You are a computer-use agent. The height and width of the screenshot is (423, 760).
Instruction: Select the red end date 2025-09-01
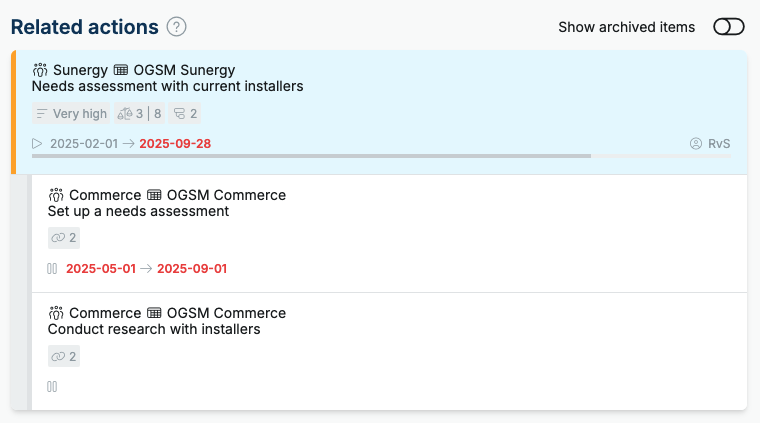(x=192, y=268)
